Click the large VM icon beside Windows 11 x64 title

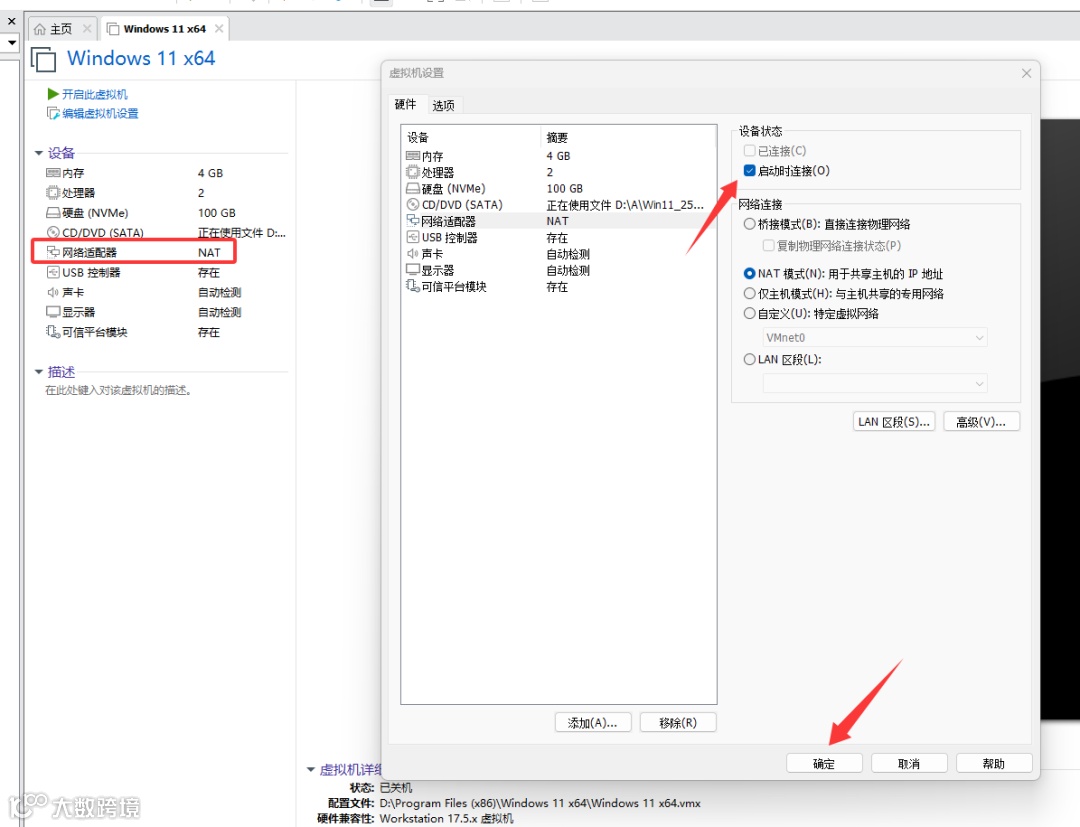coord(43,59)
